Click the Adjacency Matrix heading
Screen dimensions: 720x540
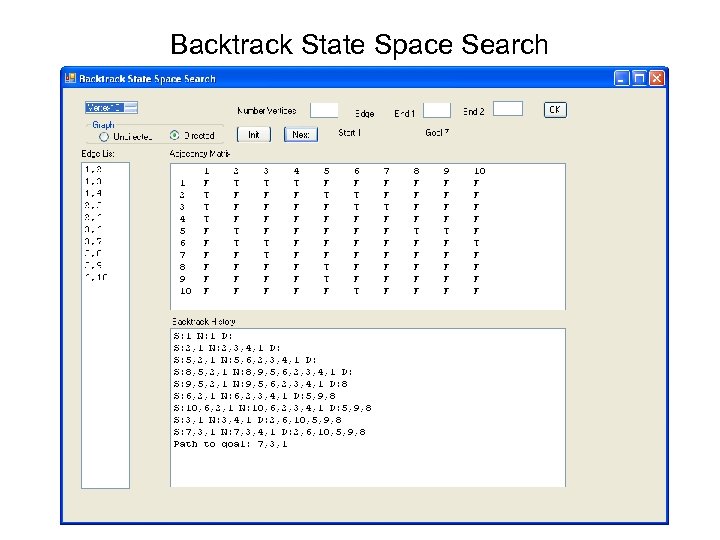(200, 154)
